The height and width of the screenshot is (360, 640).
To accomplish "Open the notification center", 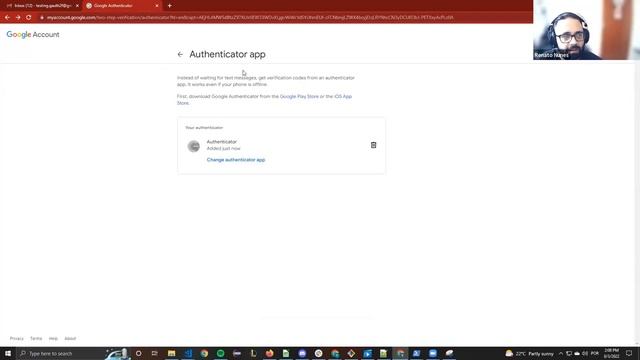I will [x=629, y=353].
